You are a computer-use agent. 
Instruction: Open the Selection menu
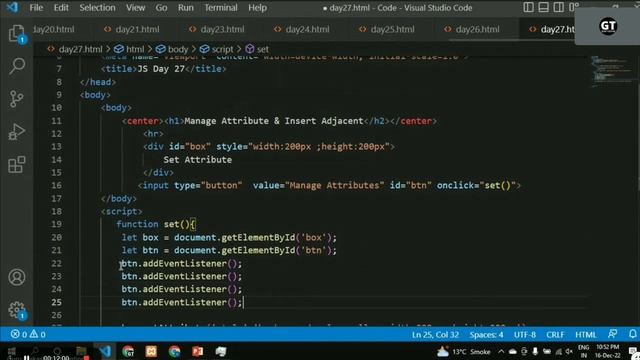click(x=97, y=7)
